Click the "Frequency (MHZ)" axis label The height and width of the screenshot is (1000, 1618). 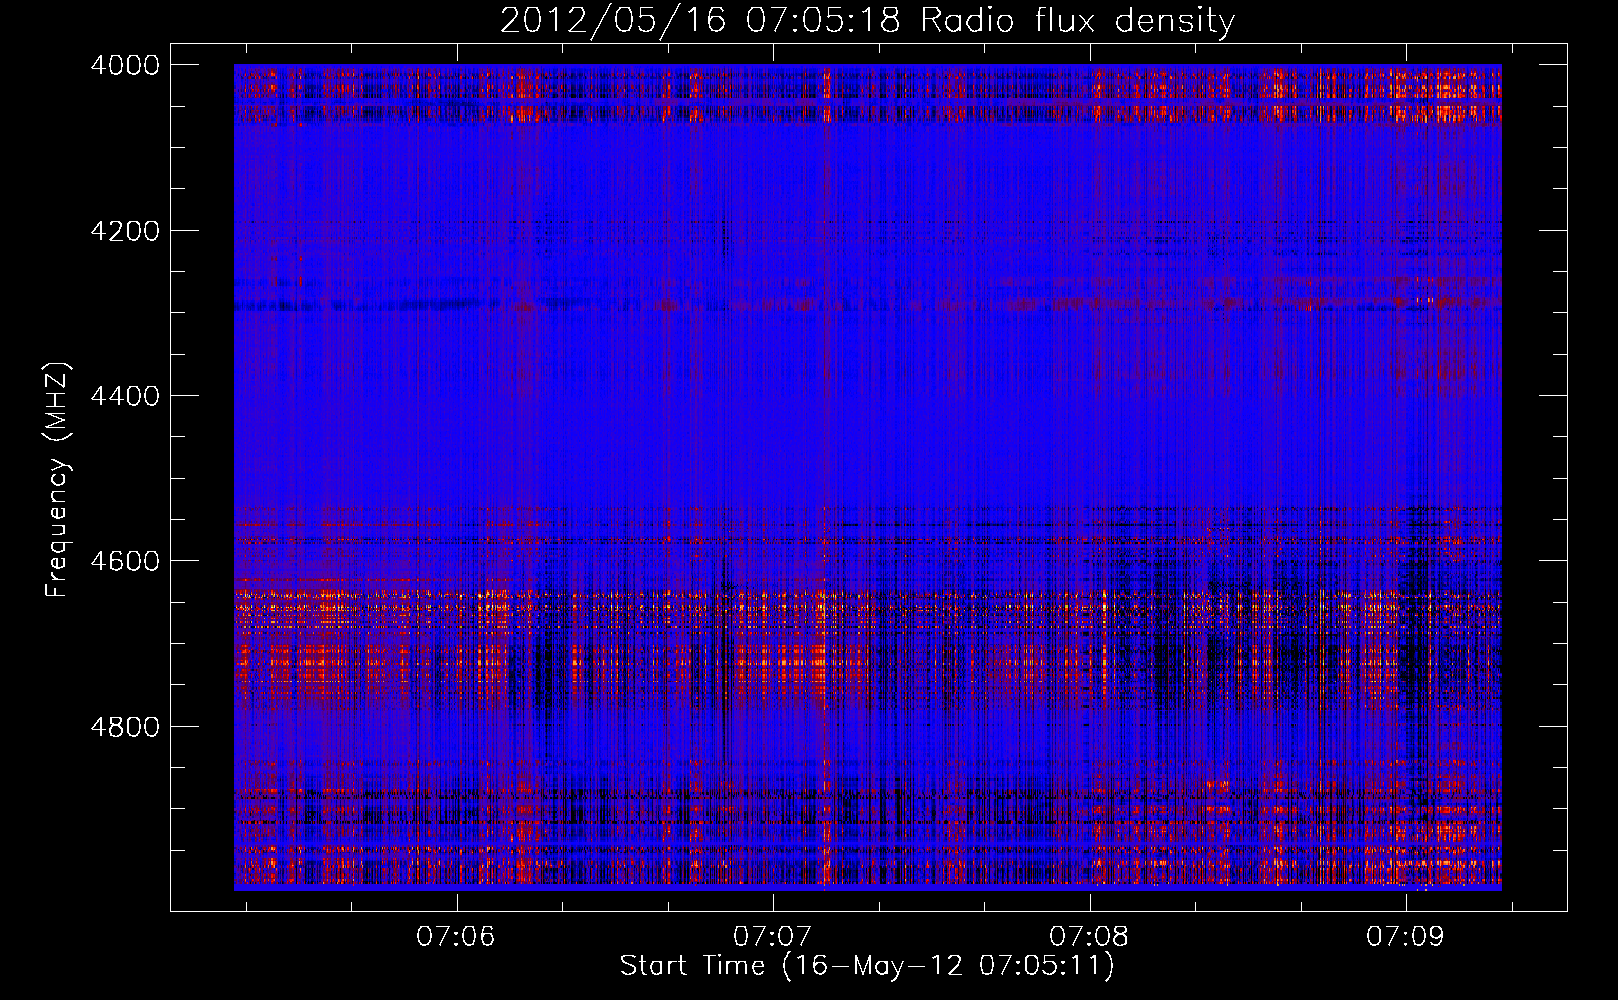coord(57,480)
